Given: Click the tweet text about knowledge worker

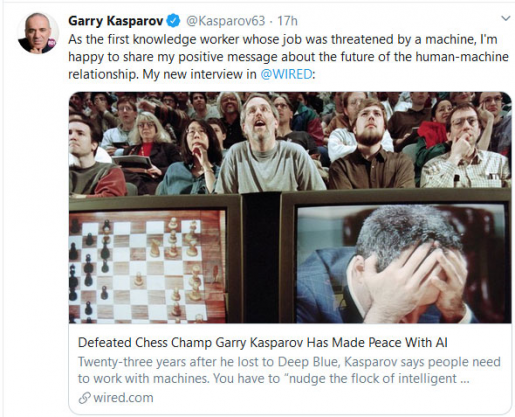Looking at the screenshot, I should [x=288, y=57].
